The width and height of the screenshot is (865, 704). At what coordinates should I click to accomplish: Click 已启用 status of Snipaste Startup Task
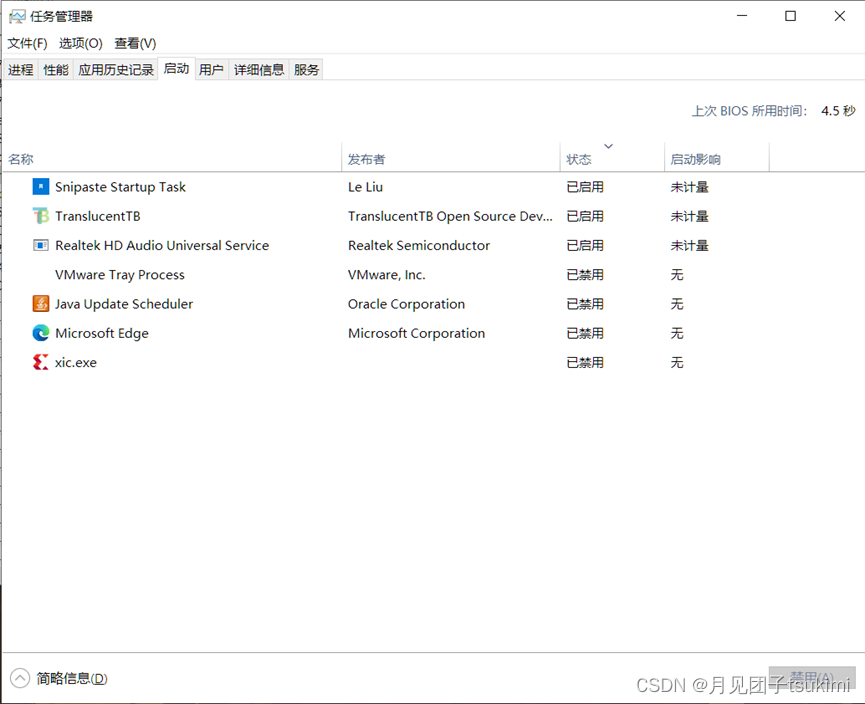pyautogui.click(x=585, y=187)
